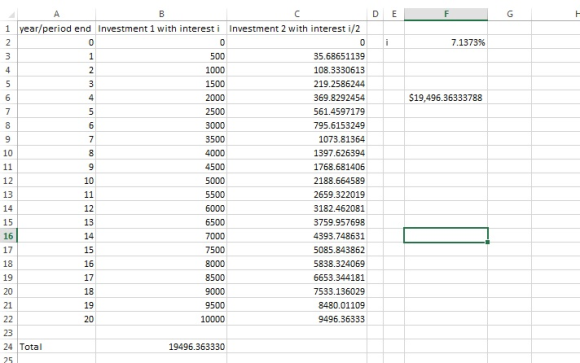Select column E header

point(394,14)
